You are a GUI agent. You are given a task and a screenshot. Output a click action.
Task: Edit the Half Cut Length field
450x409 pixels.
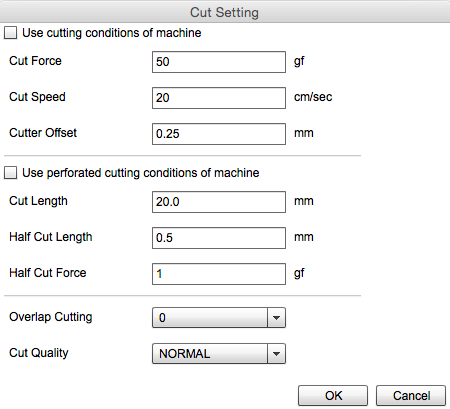(219, 238)
